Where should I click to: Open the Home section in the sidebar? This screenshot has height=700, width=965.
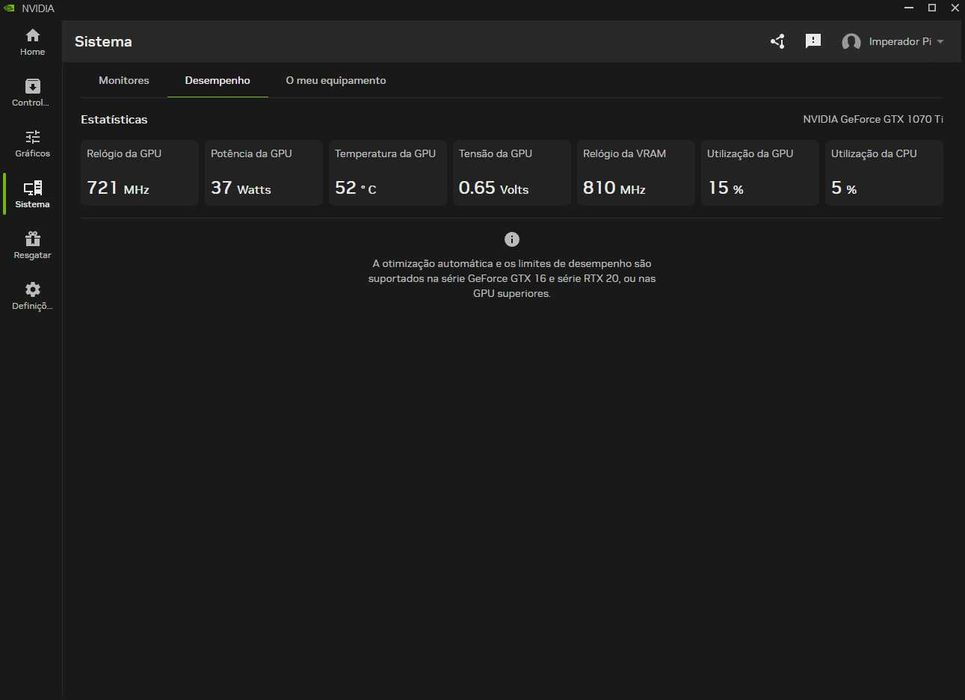[x=32, y=42]
